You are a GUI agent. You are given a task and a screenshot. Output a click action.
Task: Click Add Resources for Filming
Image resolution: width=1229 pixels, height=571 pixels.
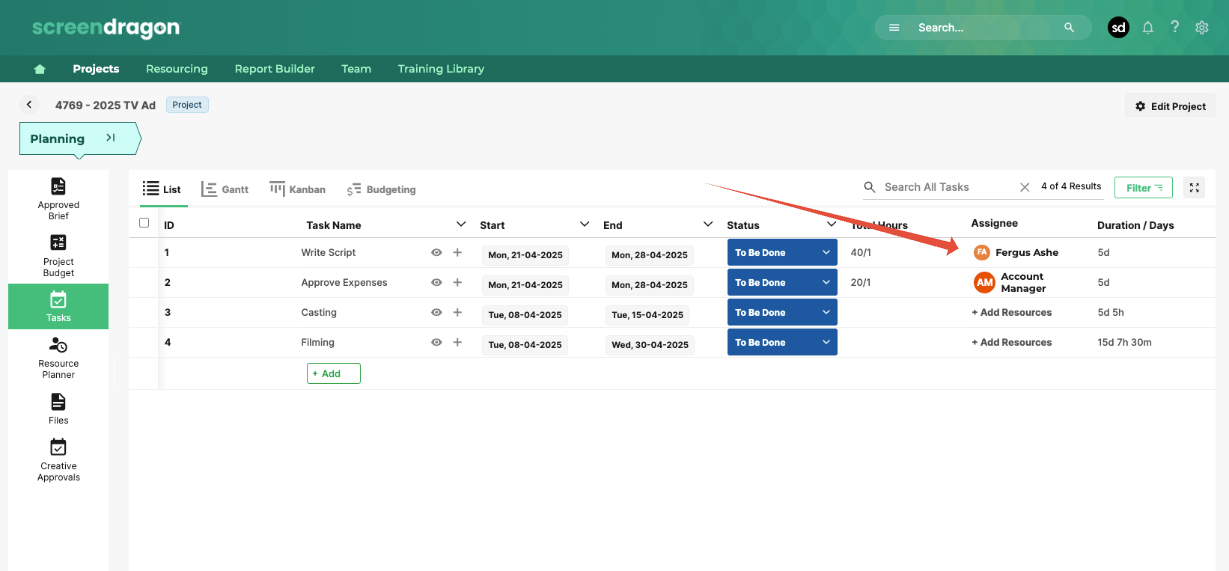1012,343
